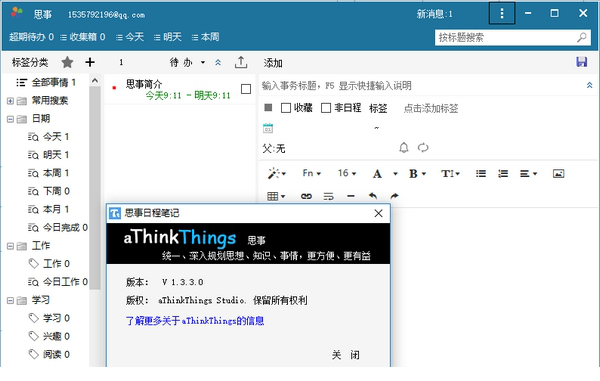Open the calendar date picker icon

tap(268, 128)
